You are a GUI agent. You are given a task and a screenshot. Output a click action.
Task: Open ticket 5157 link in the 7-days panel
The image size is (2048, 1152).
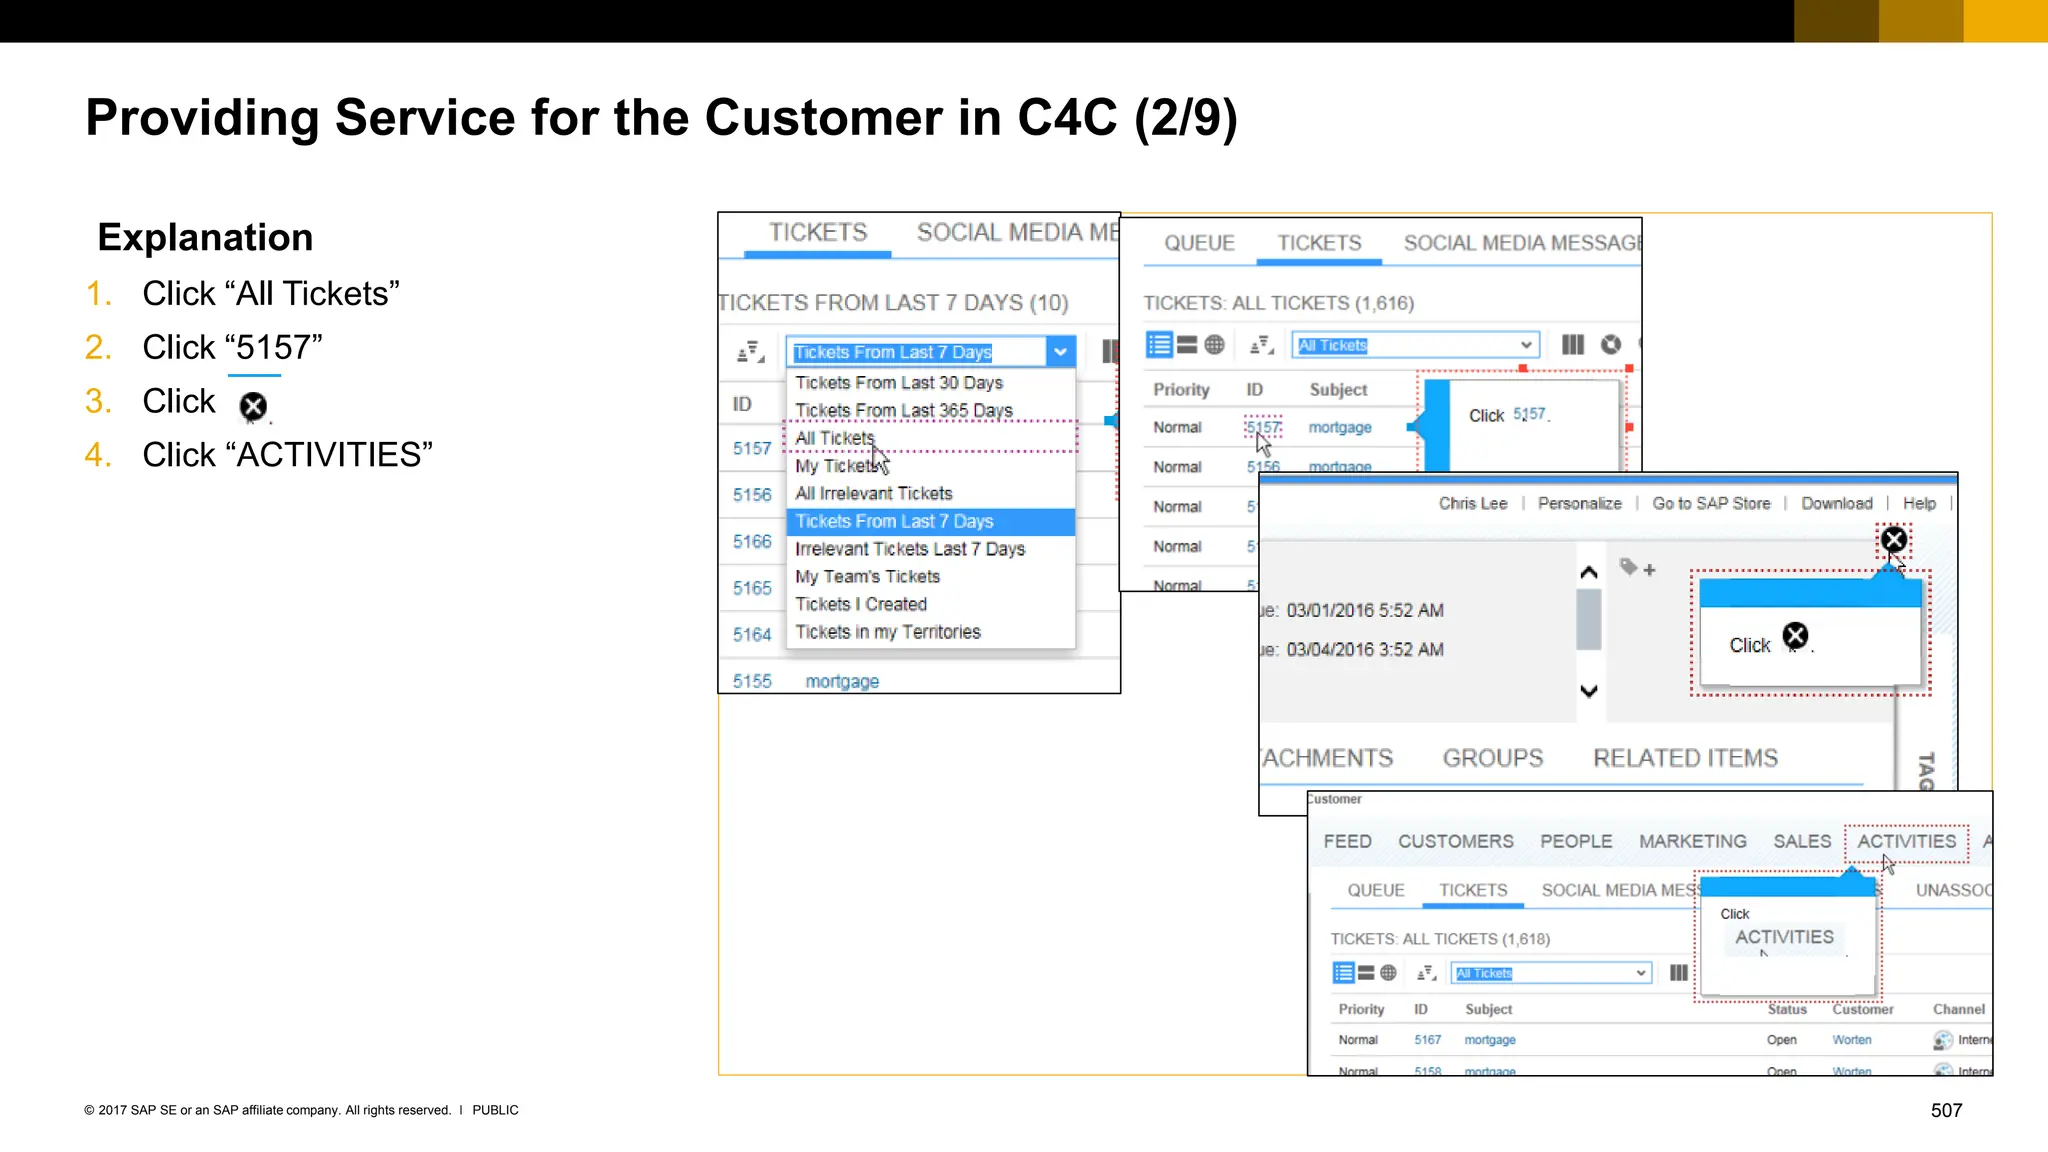(x=752, y=448)
